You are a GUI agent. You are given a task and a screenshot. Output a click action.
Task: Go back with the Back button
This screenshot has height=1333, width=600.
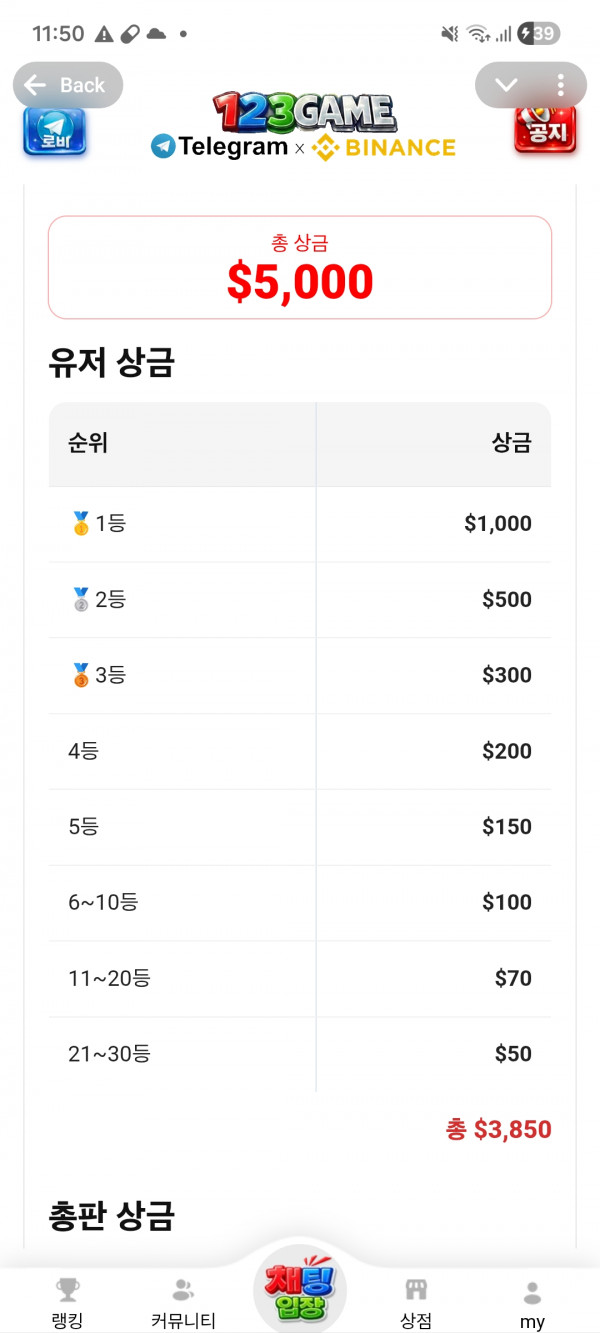coord(67,85)
